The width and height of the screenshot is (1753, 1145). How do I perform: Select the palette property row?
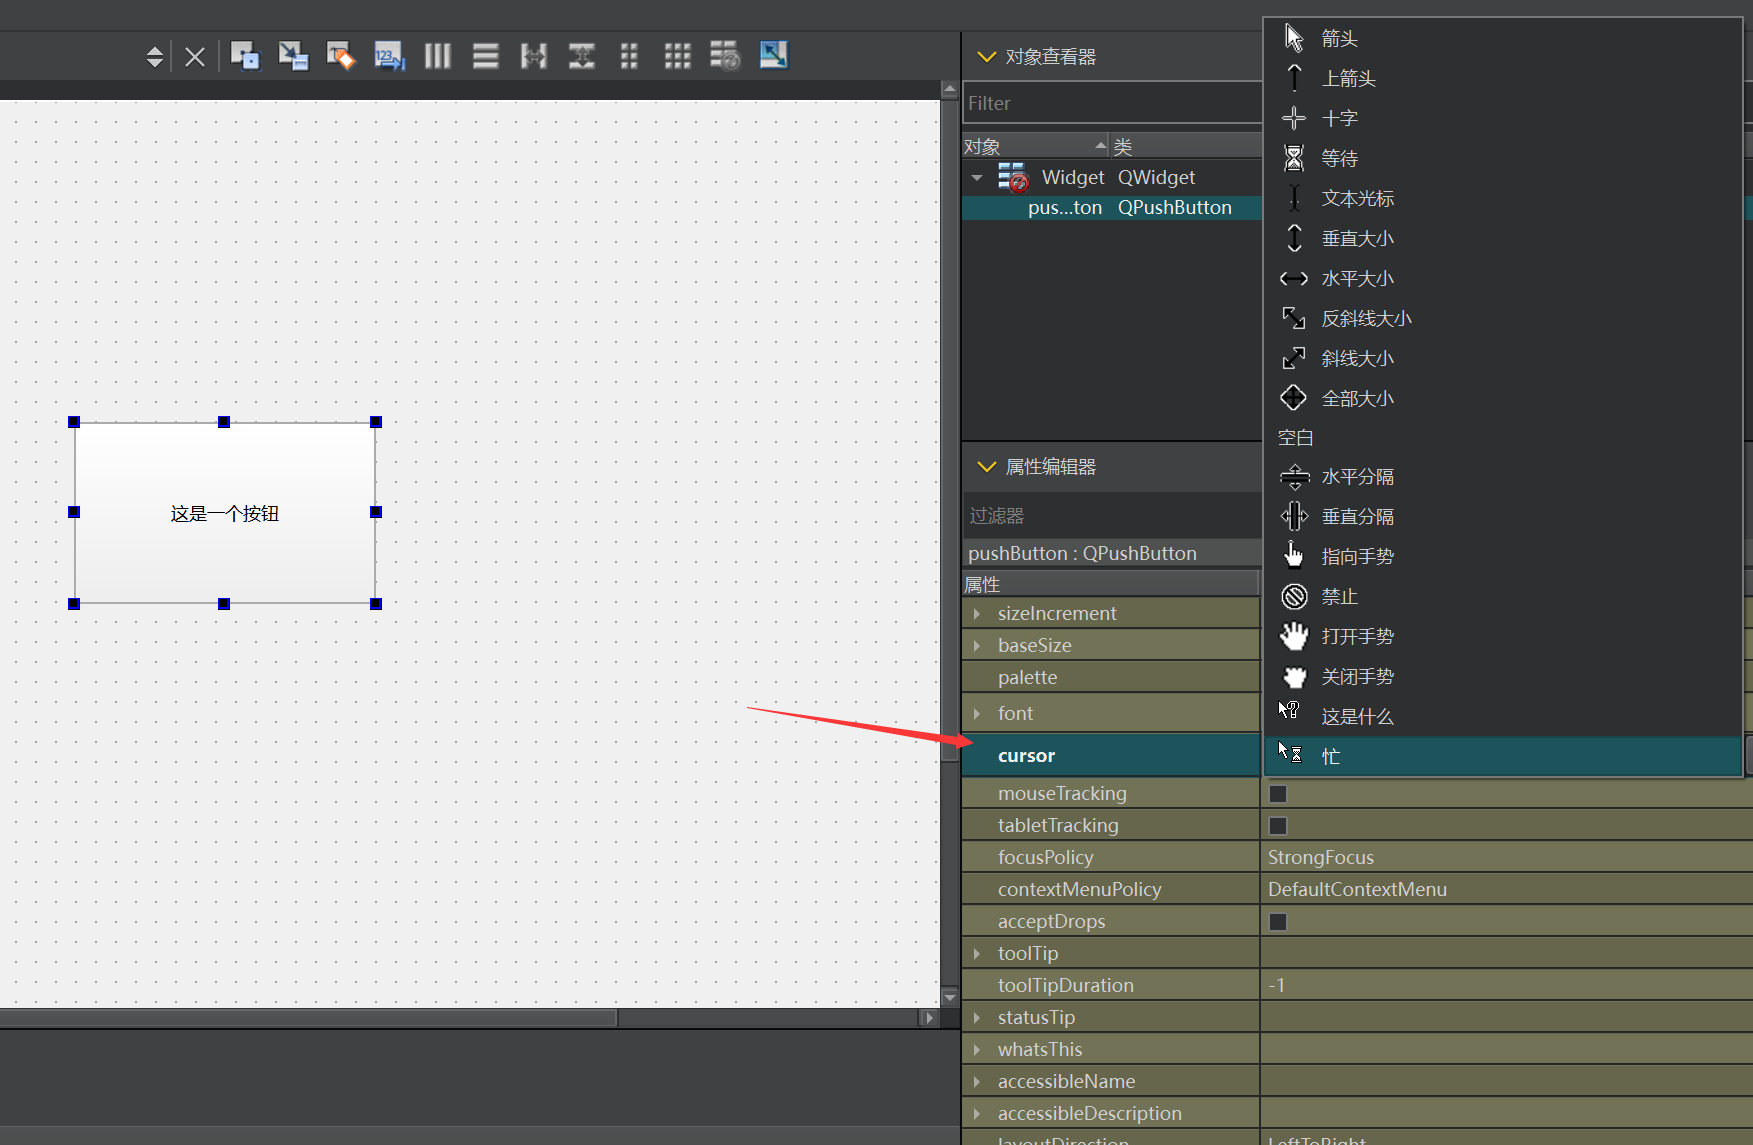coord(1110,677)
